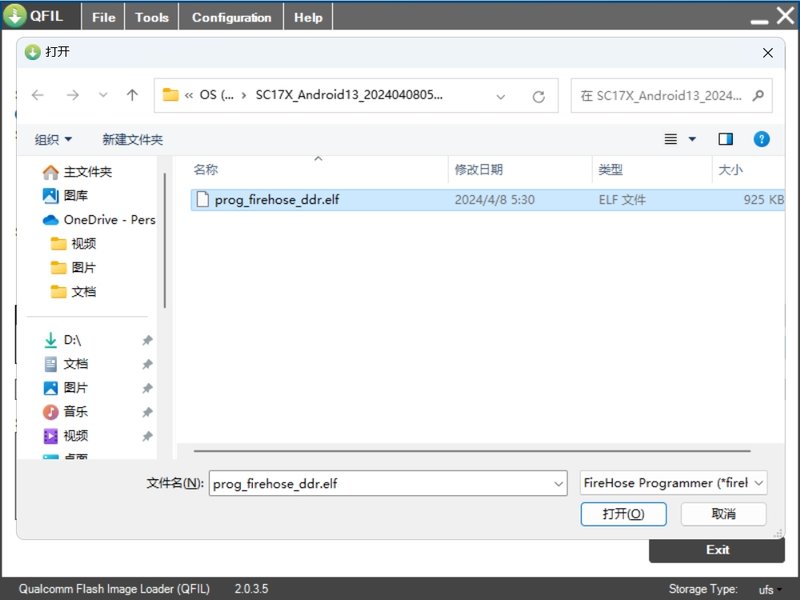The width and height of the screenshot is (800, 600).
Task: Select the OS drive path segment
Action: pyautogui.click(x=216, y=95)
